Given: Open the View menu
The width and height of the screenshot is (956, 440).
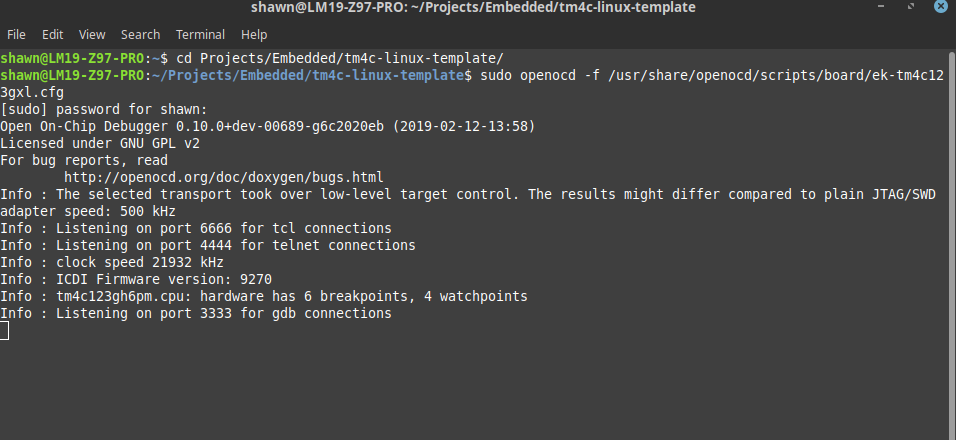Looking at the screenshot, I should pyautogui.click(x=92, y=34).
